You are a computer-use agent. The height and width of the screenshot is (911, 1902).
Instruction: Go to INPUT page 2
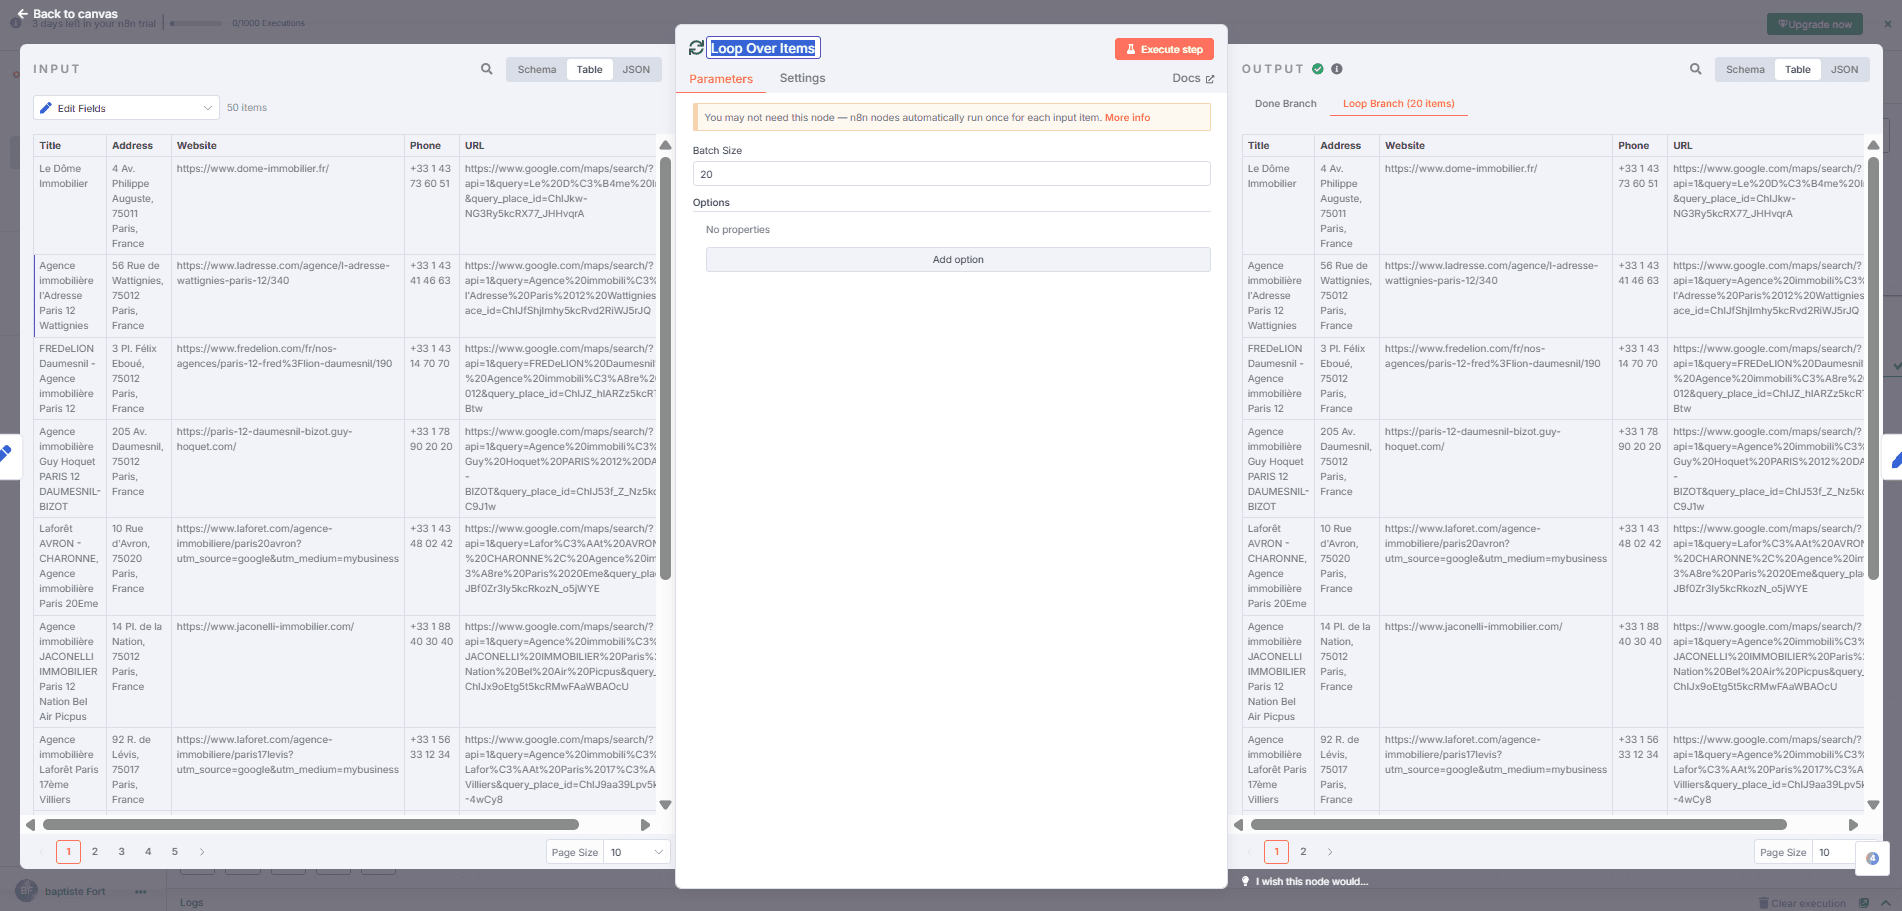tap(95, 852)
